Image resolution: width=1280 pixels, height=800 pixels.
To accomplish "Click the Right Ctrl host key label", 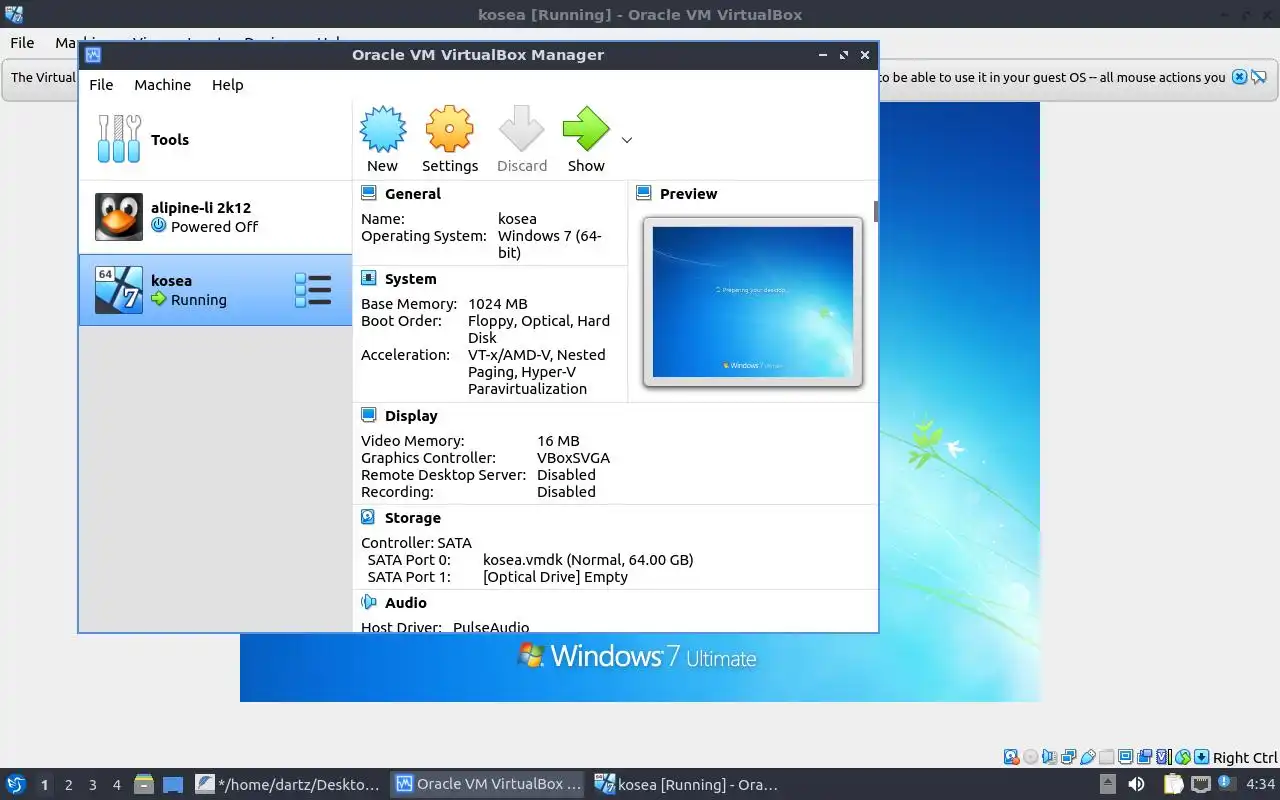I will 1245,758.
